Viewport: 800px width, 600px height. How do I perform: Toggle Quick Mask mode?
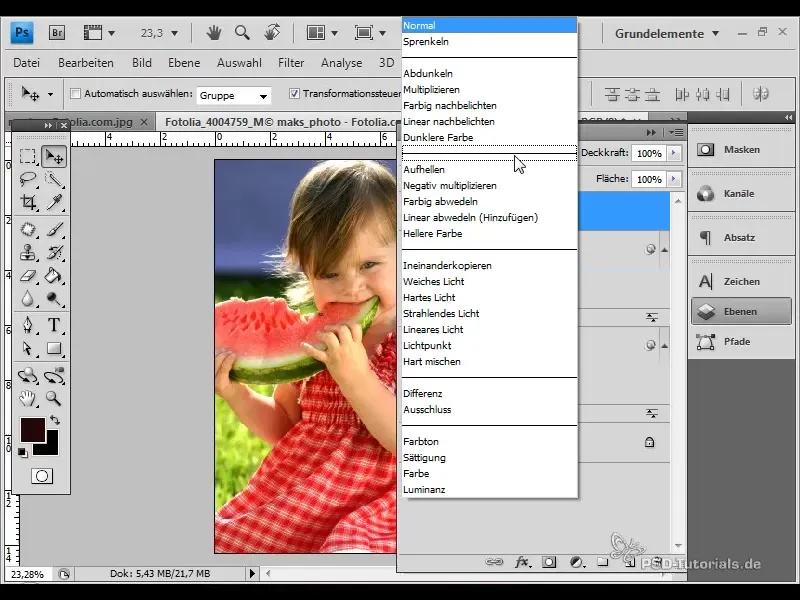click(x=42, y=476)
